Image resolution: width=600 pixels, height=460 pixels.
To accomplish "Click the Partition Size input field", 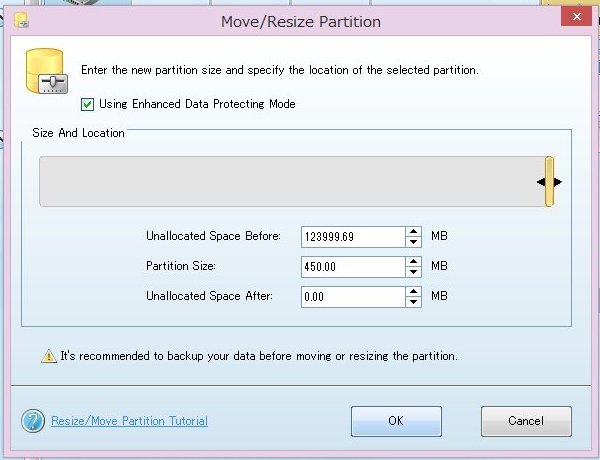I will point(353,267).
